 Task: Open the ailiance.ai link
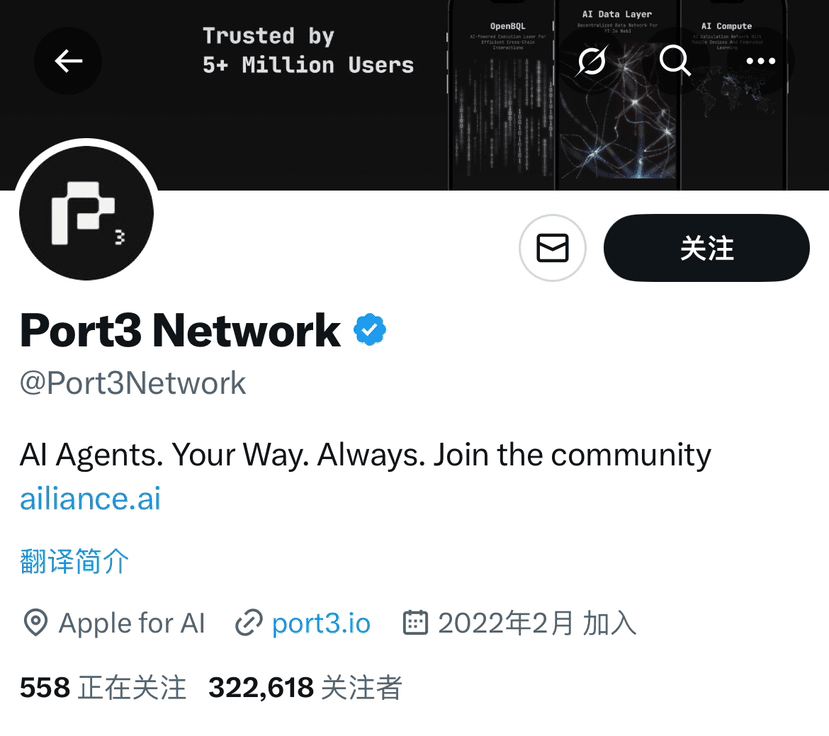pos(90,499)
